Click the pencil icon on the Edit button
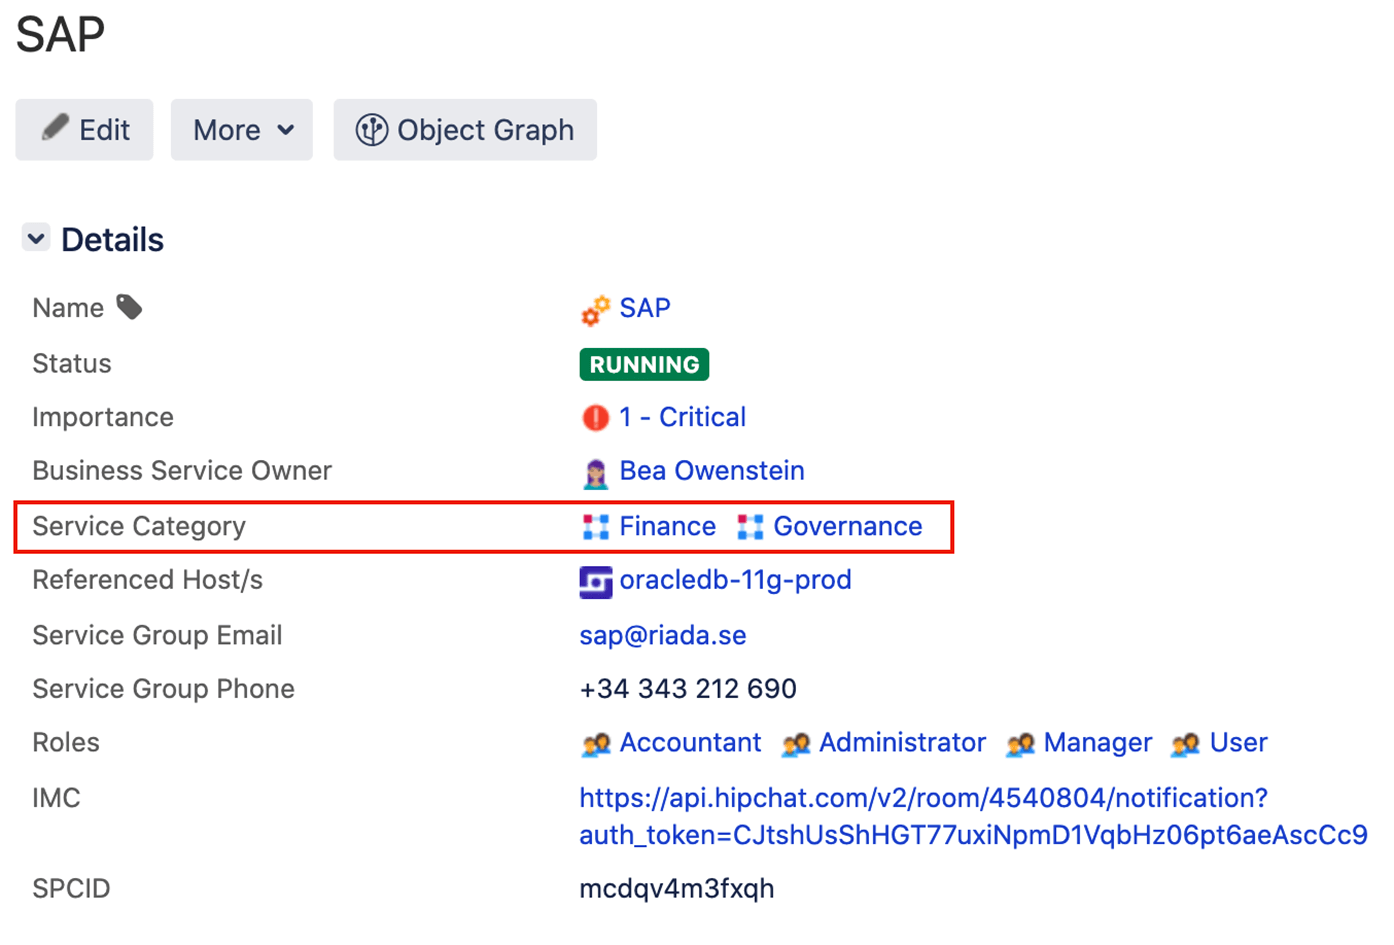Image resolution: width=1394 pixels, height=945 pixels. click(x=57, y=129)
